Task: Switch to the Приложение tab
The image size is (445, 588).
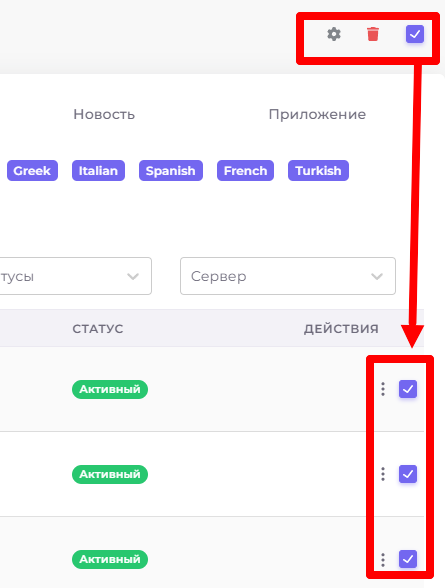Action: pyautogui.click(x=317, y=114)
